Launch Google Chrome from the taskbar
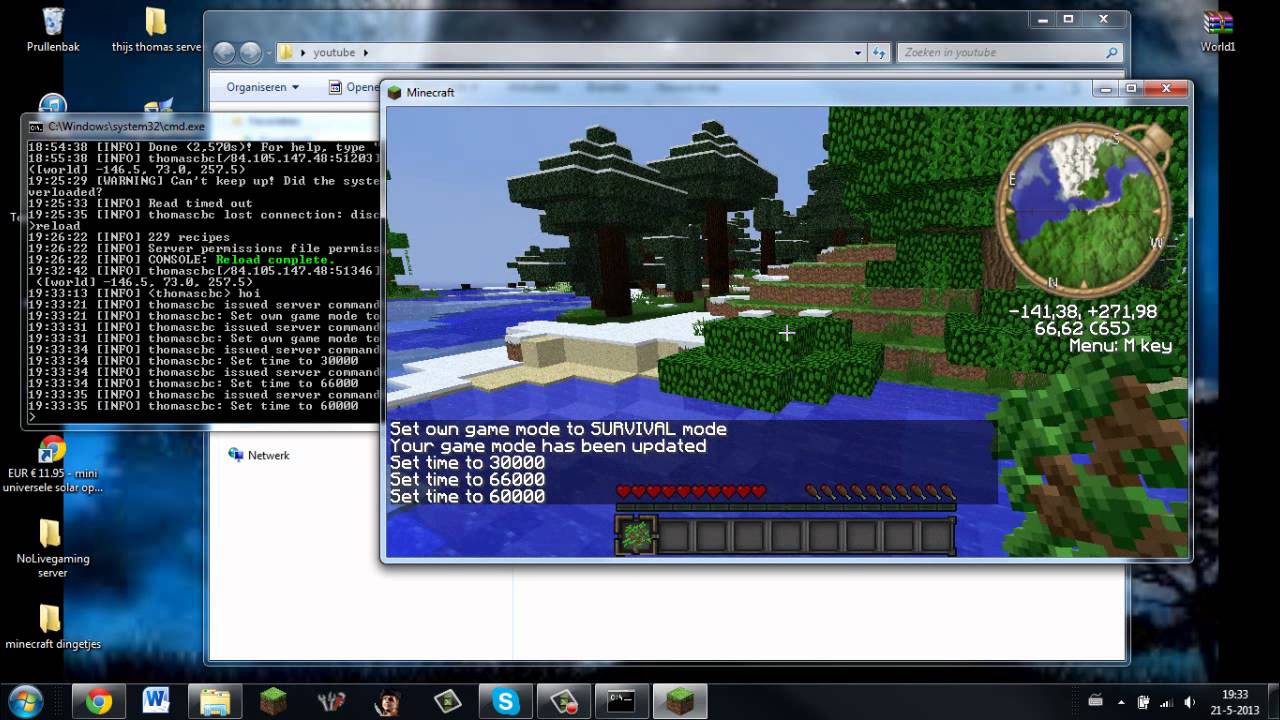Screen dimensions: 1280x720 [99, 701]
